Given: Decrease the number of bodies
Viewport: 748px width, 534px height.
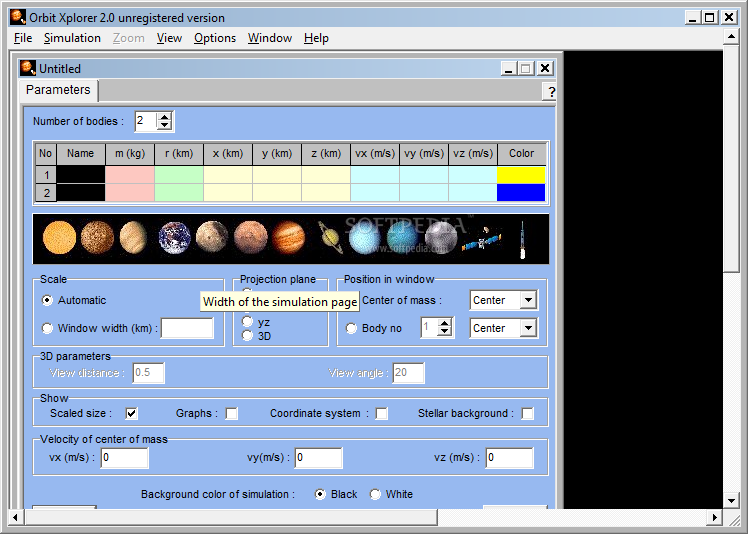Looking at the screenshot, I should click(165, 125).
